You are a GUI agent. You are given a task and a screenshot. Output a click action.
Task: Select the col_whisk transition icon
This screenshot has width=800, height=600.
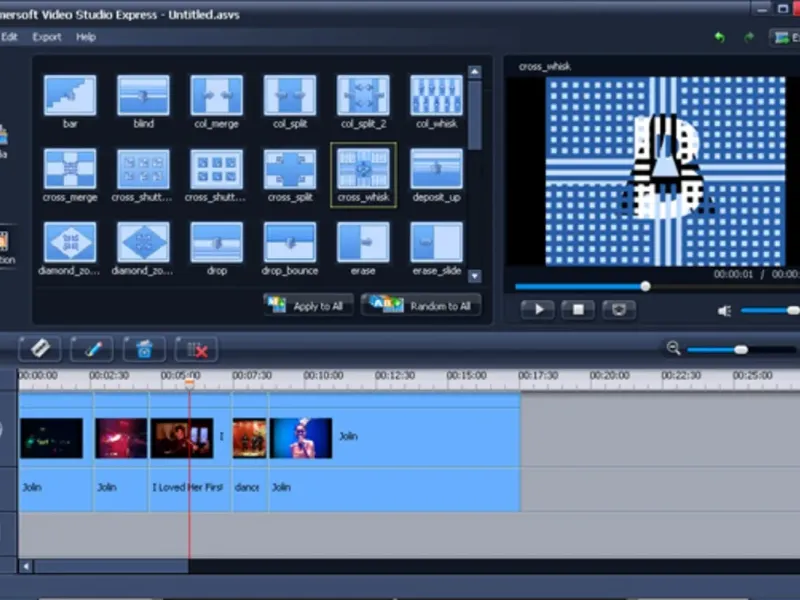[x=436, y=96]
